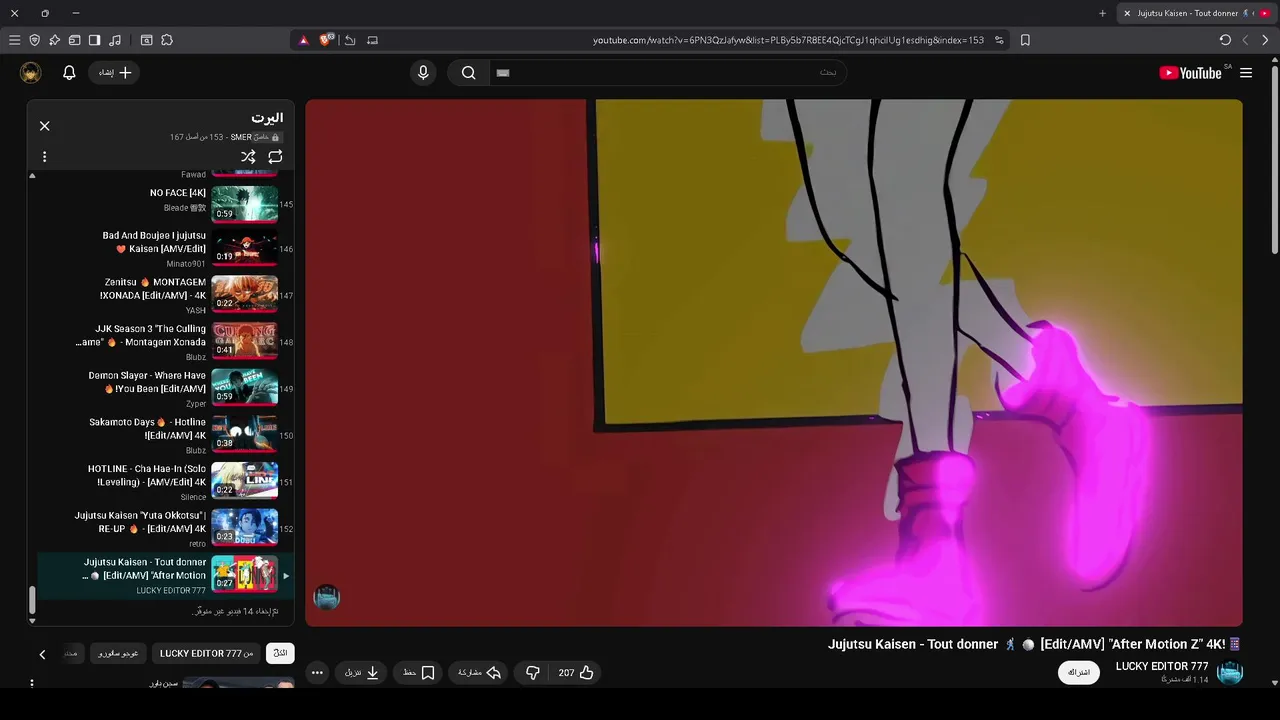This screenshot has height=720, width=1280.
Task: Open YouTube notifications bell
Action: point(69,72)
